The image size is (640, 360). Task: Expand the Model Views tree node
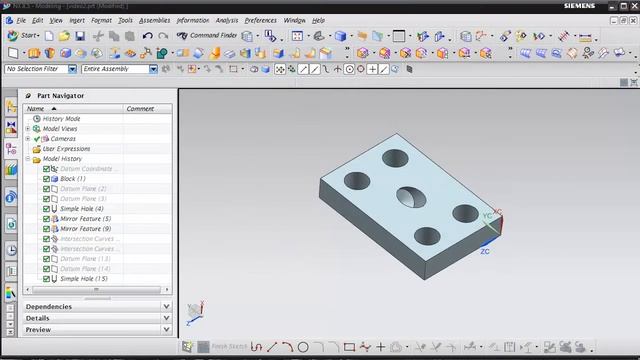pyautogui.click(x=28, y=129)
